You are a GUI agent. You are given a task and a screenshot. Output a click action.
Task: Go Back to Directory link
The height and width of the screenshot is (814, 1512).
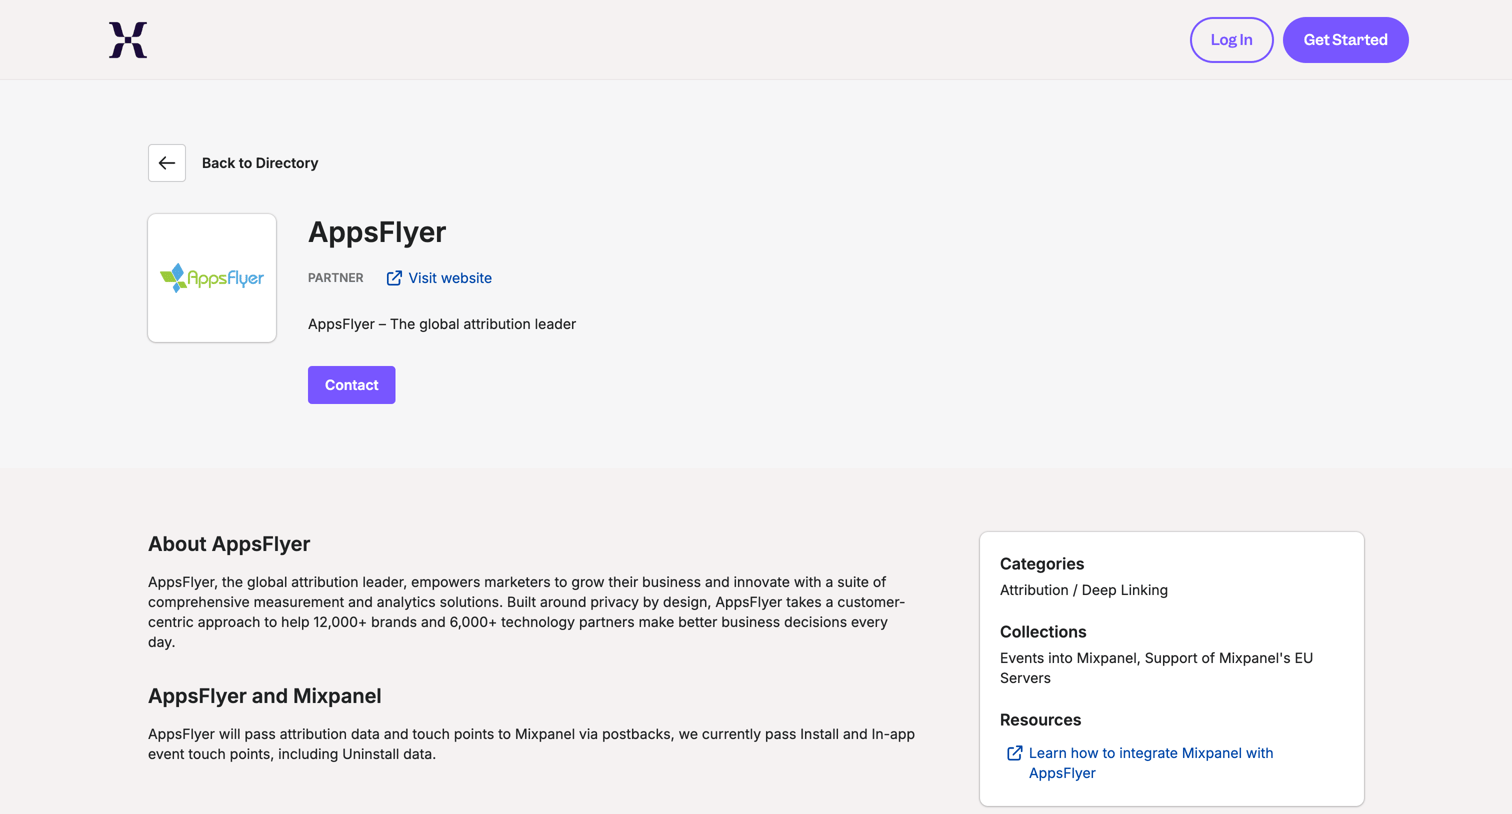click(260, 163)
